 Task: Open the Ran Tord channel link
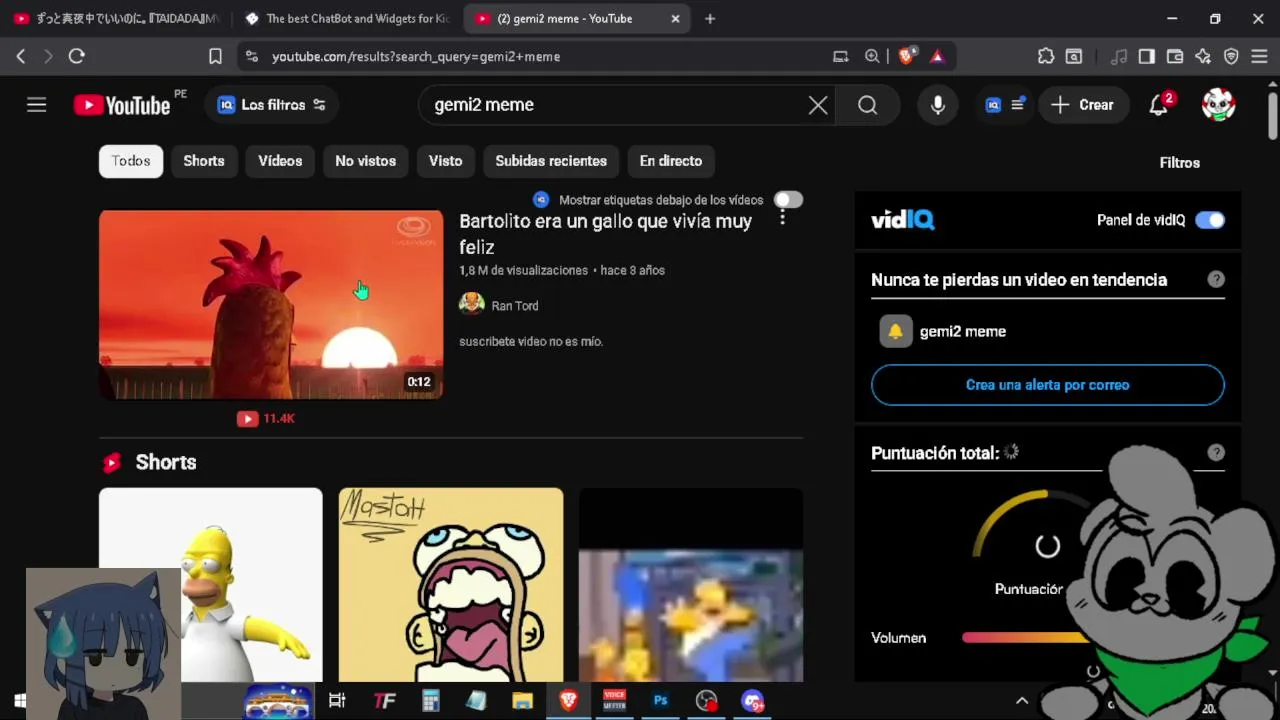point(514,306)
